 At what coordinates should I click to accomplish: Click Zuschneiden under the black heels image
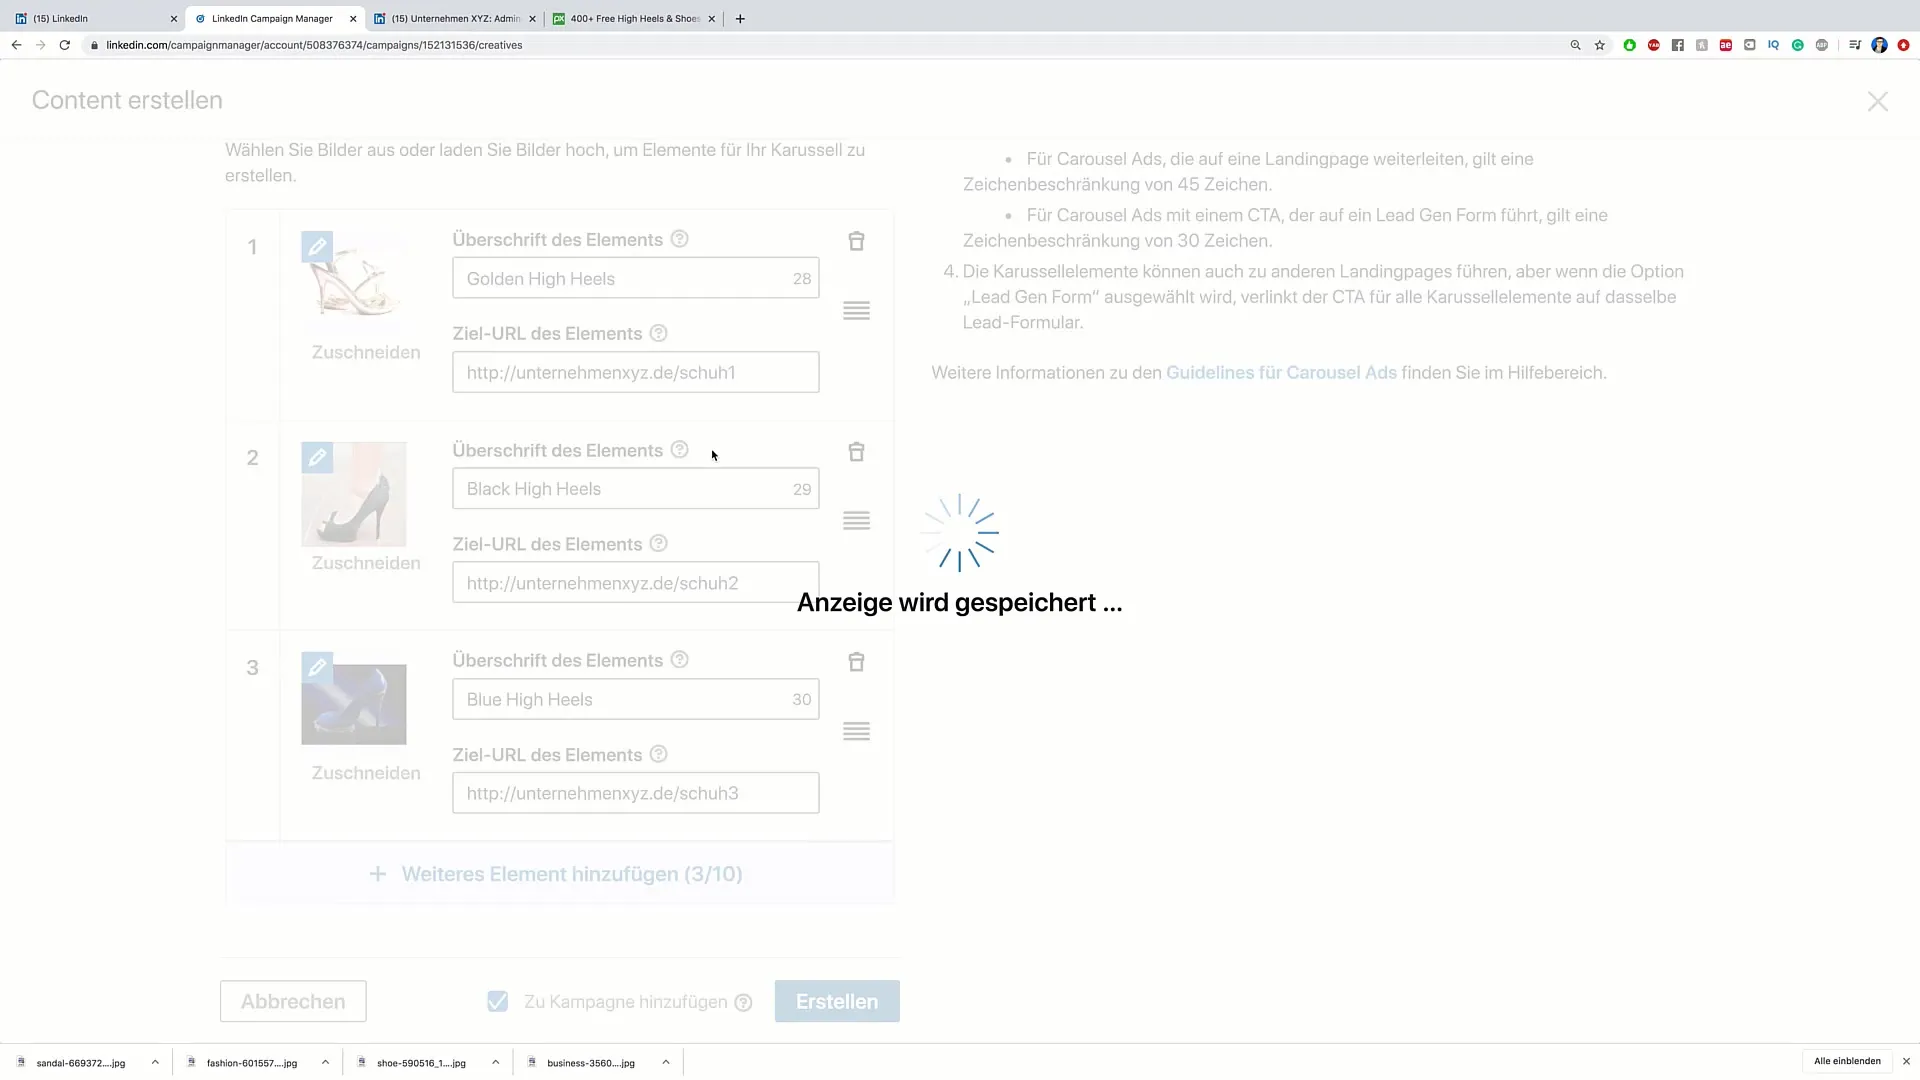click(366, 563)
